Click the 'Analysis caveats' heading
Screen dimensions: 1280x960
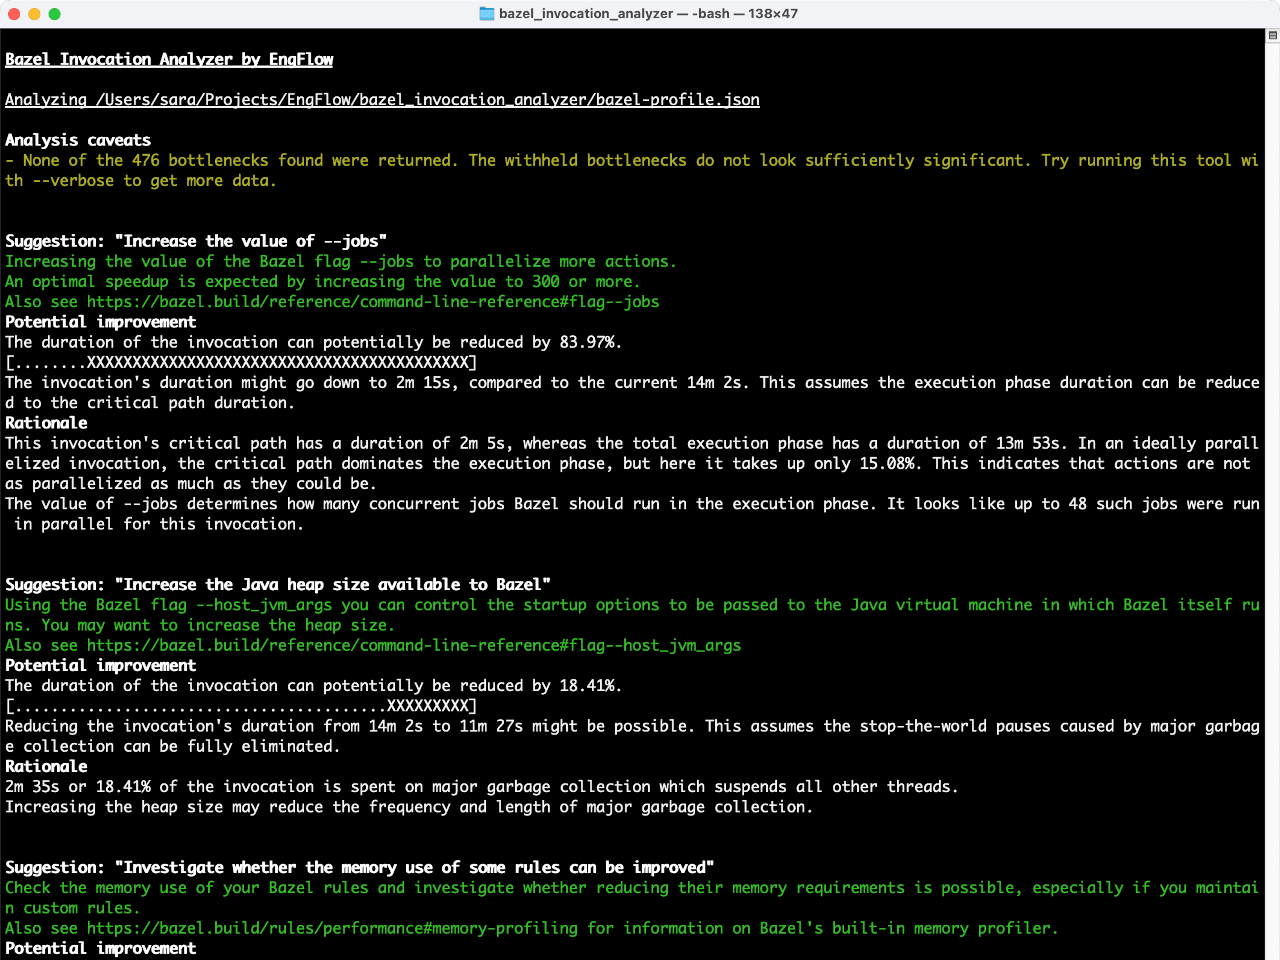77,140
